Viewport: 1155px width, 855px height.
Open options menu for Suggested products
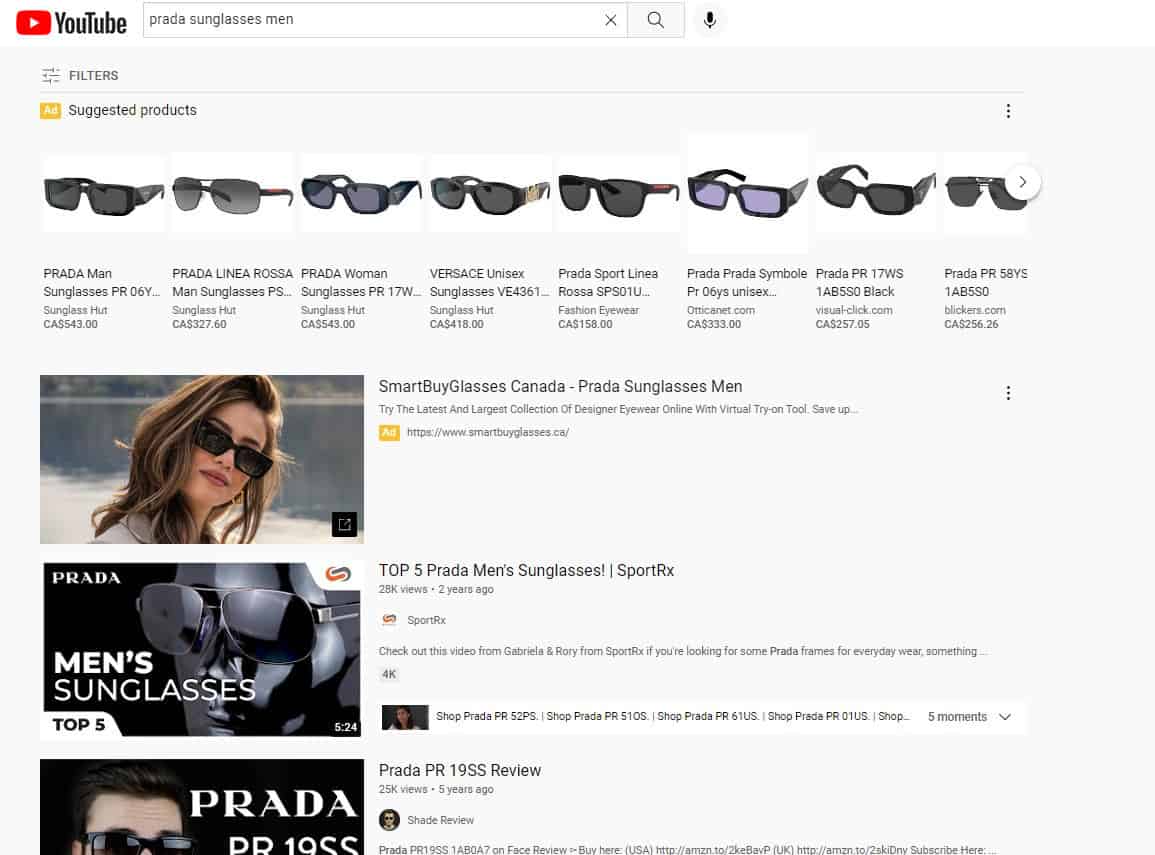[1008, 110]
